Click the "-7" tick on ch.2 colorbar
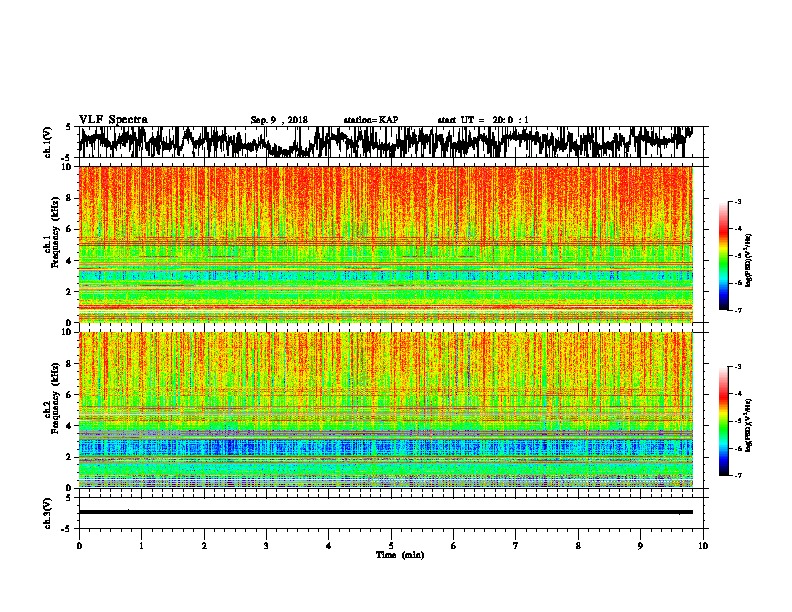 pyautogui.click(x=737, y=475)
